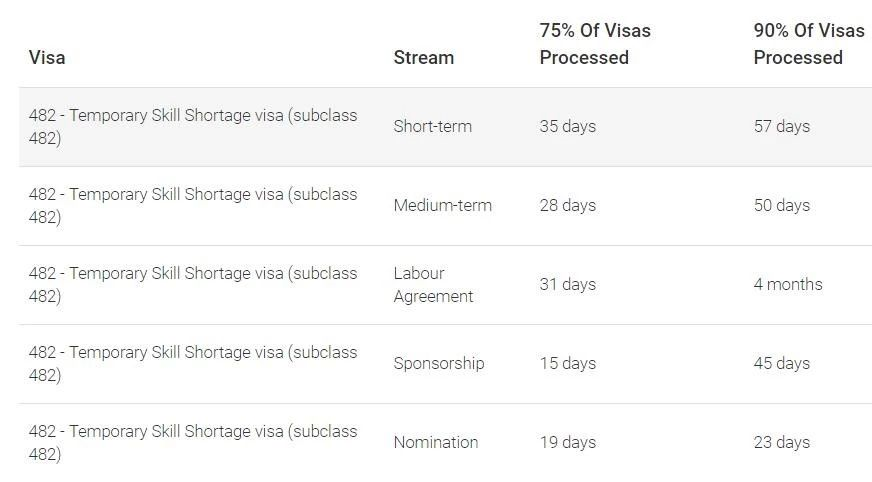Click the 45 days value
This screenshot has height=482, width=872.
781,364
